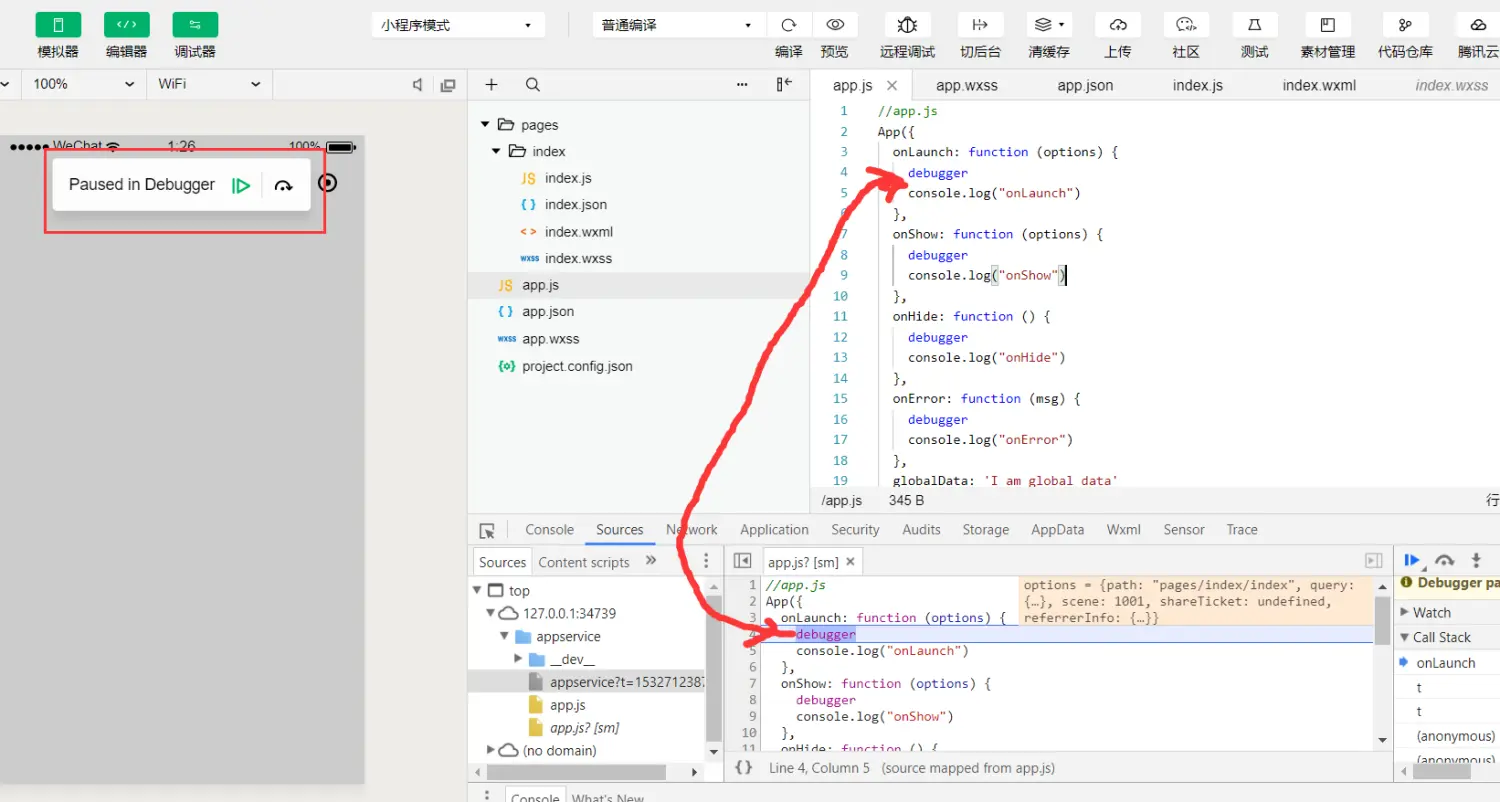Click the resume play icon in Paused overlay
The image size is (1500, 802).
coord(240,185)
